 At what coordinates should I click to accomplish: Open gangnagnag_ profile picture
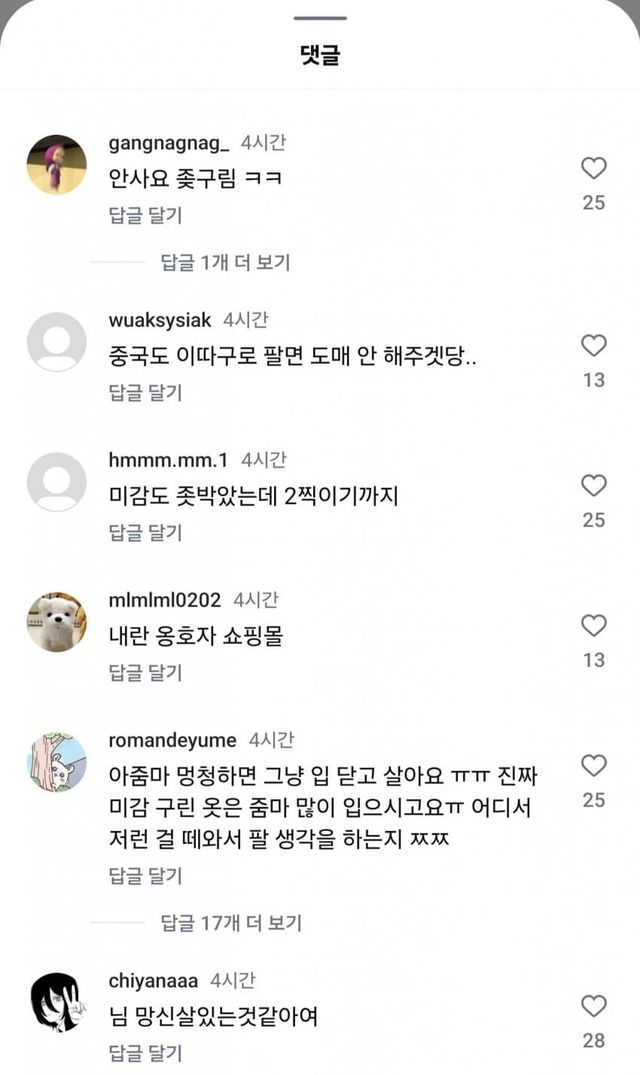57,164
